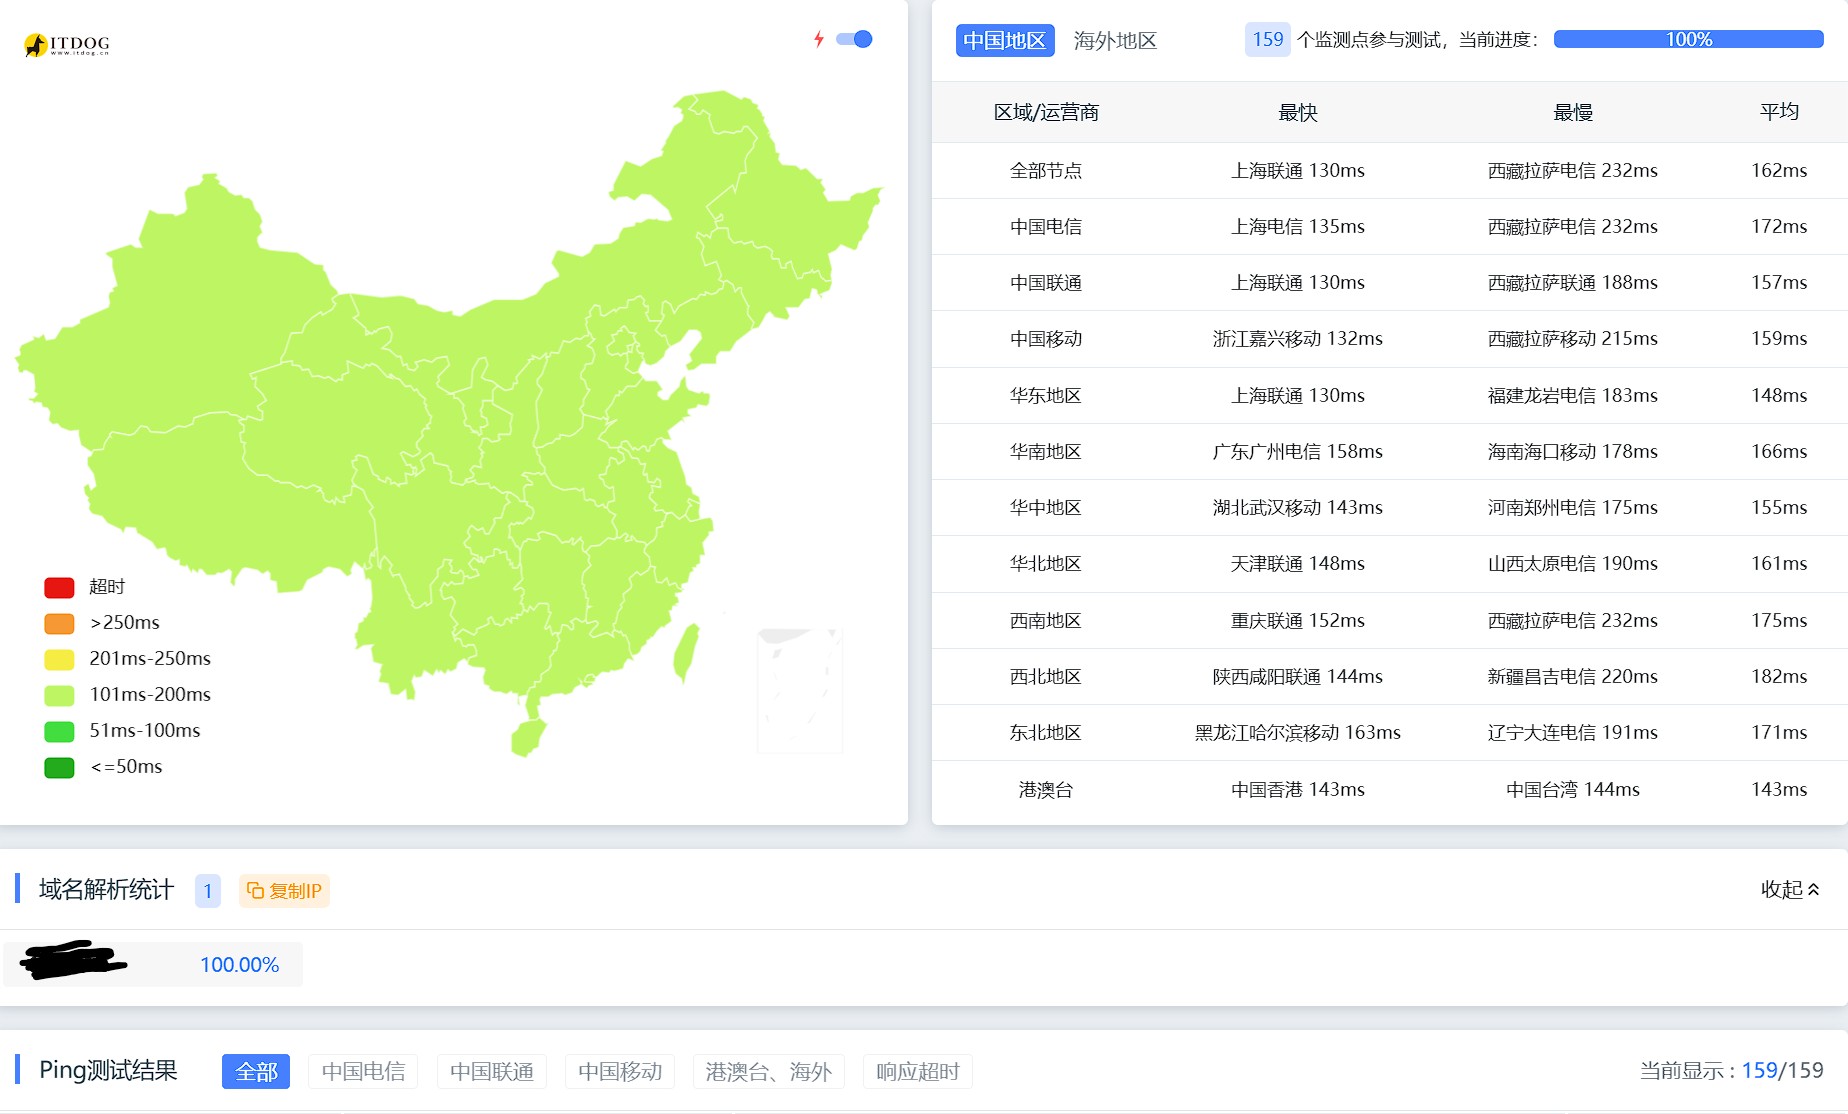Collapse the section using 收起
The height and width of the screenshot is (1114, 1848).
point(1789,889)
